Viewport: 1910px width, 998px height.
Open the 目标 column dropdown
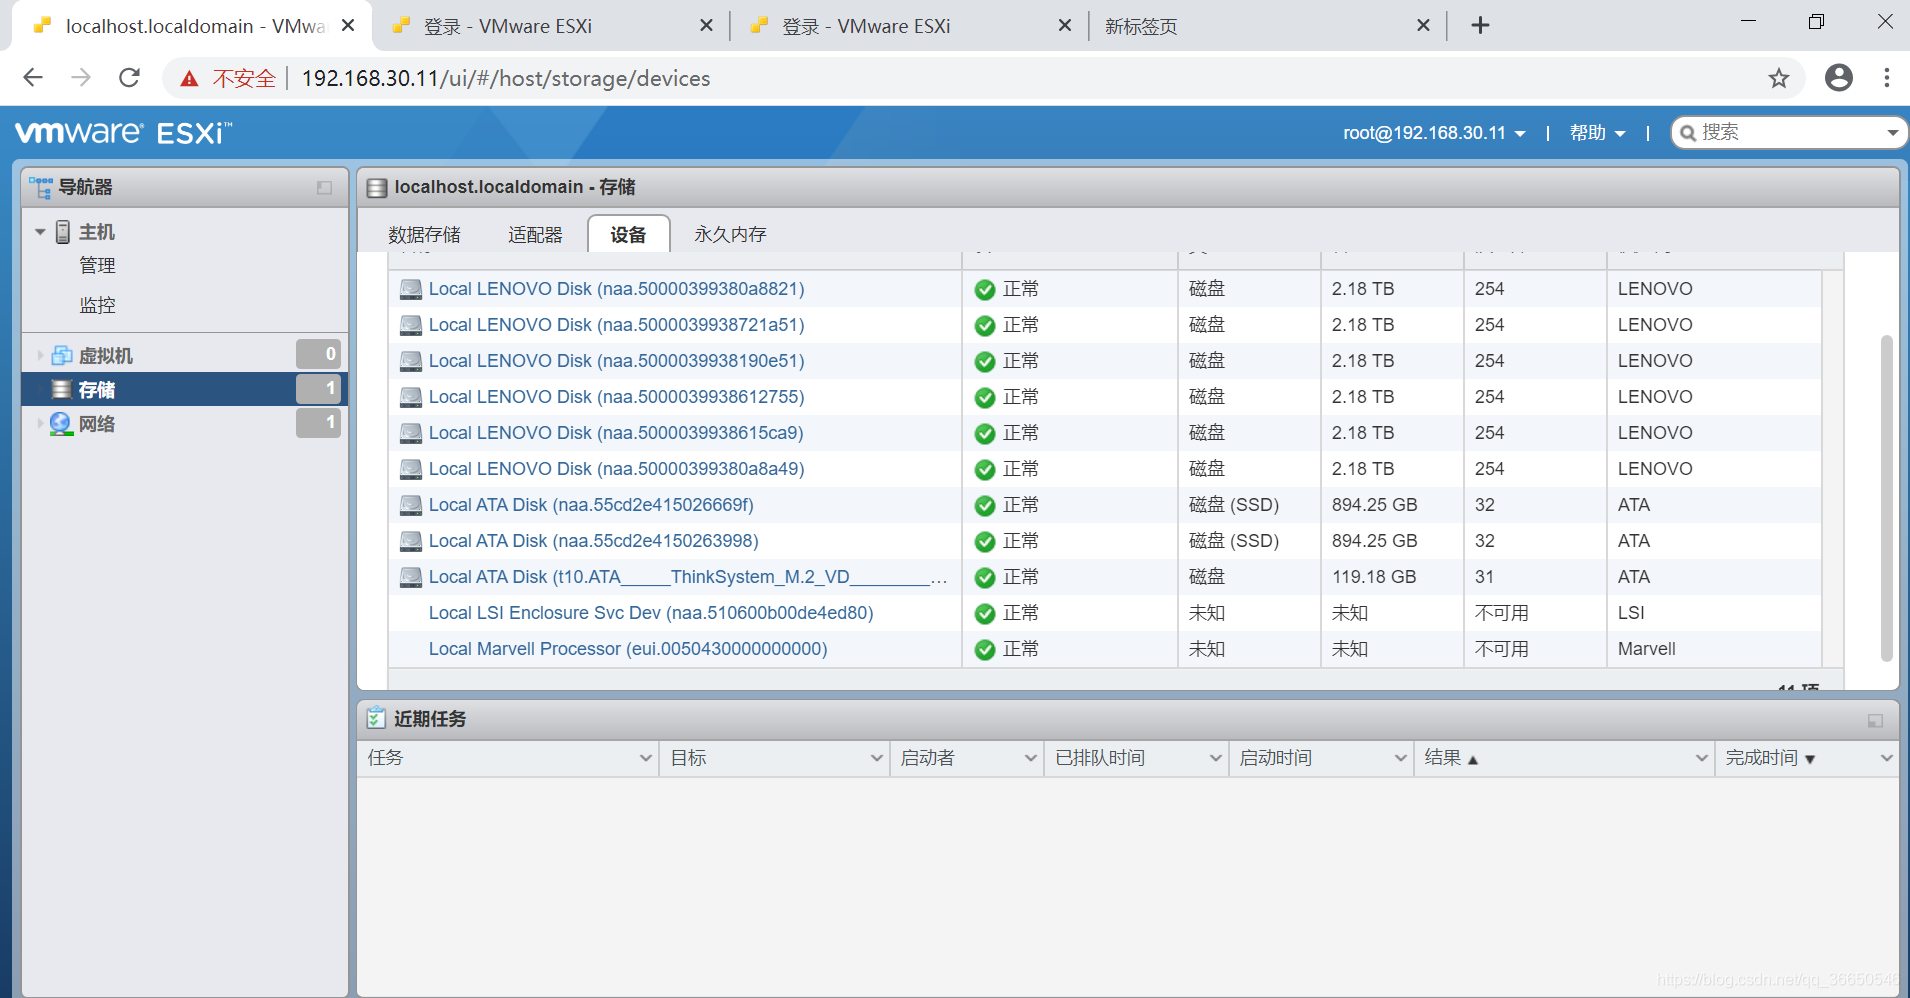pos(876,759)
